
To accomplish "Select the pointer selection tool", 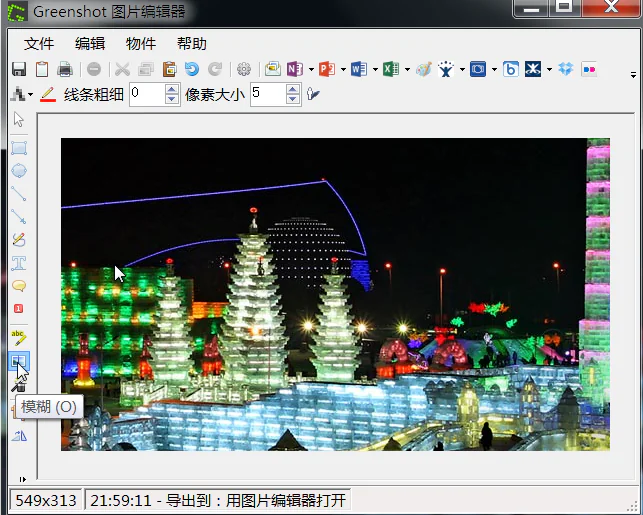I will (x=18, y=119).
